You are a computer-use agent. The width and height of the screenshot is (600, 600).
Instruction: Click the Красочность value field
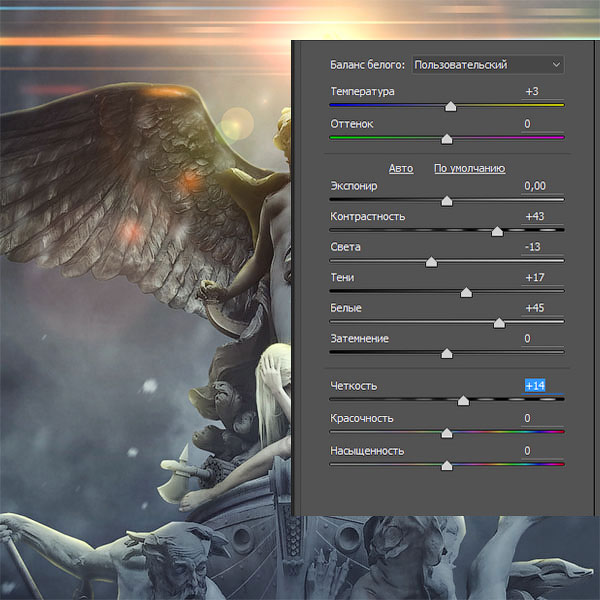tap(542, 418)
